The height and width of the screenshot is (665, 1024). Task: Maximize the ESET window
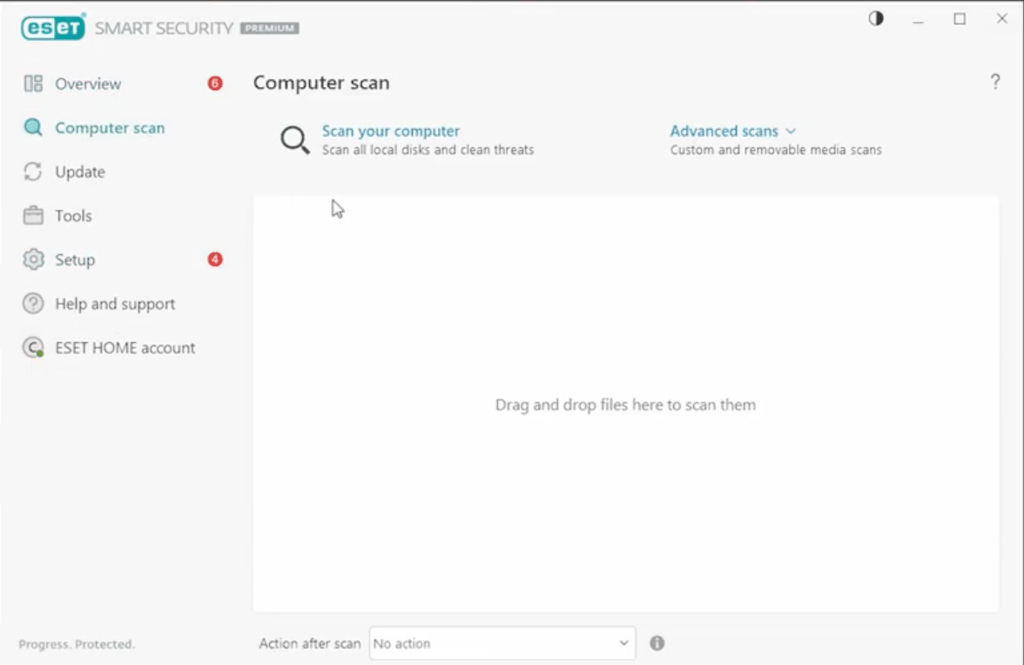[959, 19]
